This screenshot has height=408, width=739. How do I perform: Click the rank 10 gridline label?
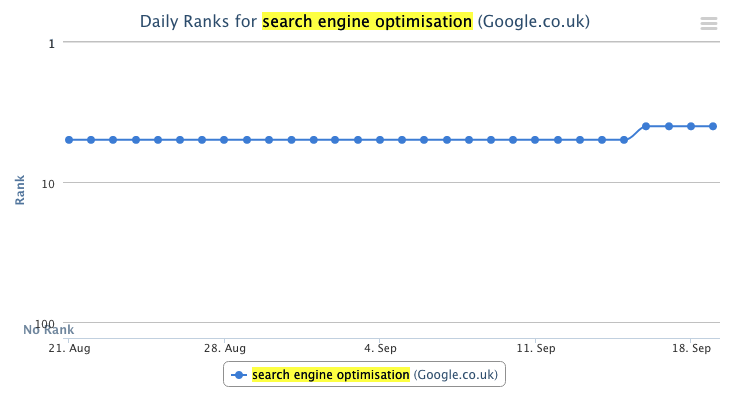[48, 184]
